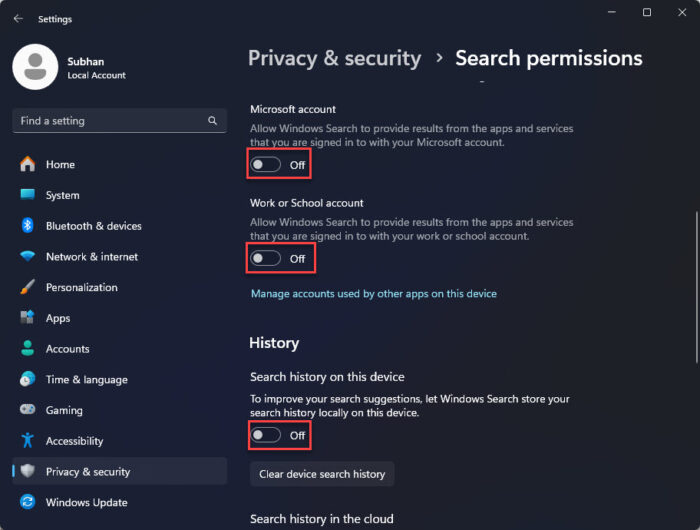Open Manage accounts used by other apps link
700x530 pixels.
(x=374, y=294)
